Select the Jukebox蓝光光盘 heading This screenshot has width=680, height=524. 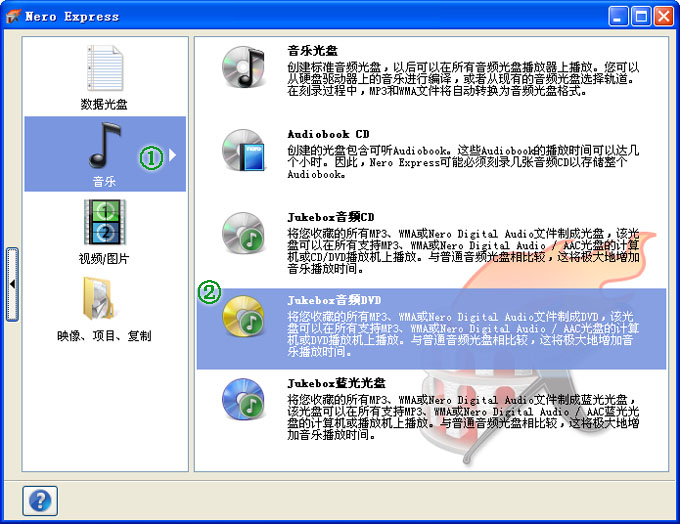point(336,382)
